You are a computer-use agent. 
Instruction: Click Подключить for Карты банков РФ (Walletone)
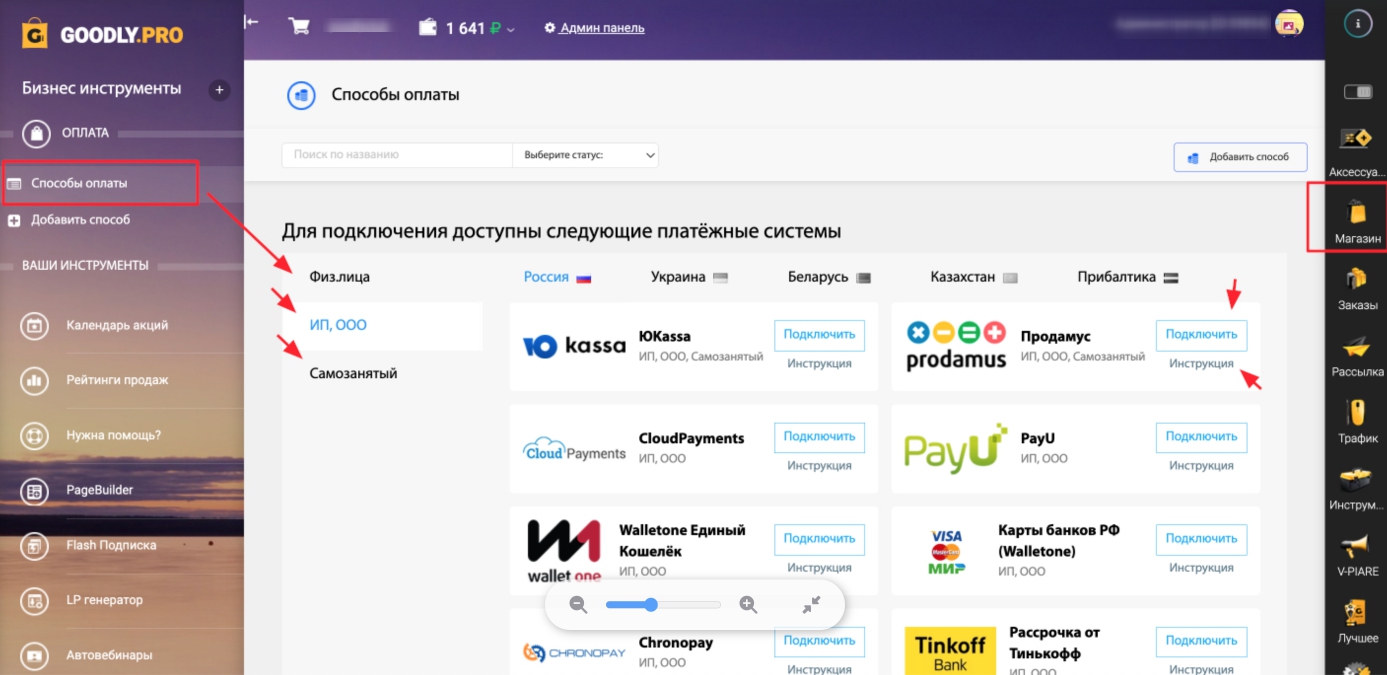(x=1201, y=539)
